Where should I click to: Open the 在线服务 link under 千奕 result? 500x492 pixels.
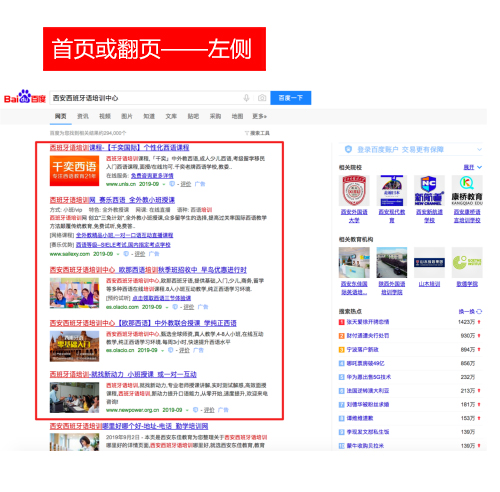pyautogui.click(x=152, y=175)
